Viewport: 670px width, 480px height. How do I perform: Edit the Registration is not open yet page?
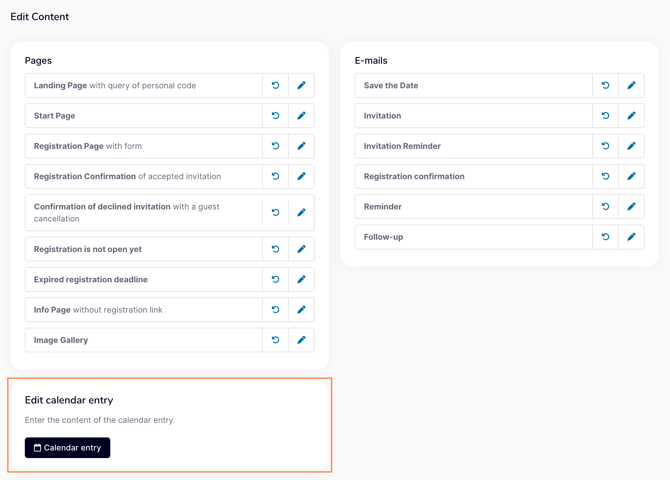(x=301, y=249)
